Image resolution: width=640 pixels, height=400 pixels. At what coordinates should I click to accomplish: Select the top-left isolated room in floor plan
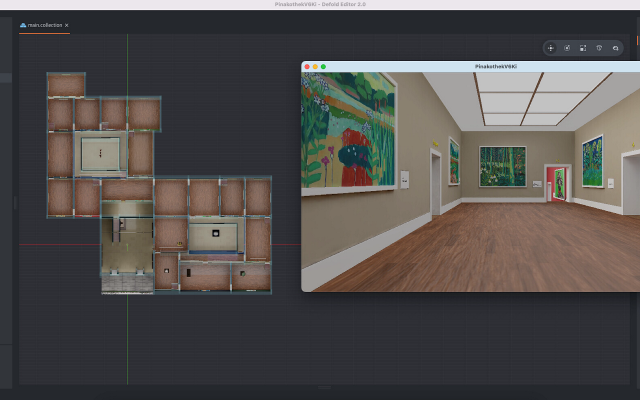[x=66, y=85]
